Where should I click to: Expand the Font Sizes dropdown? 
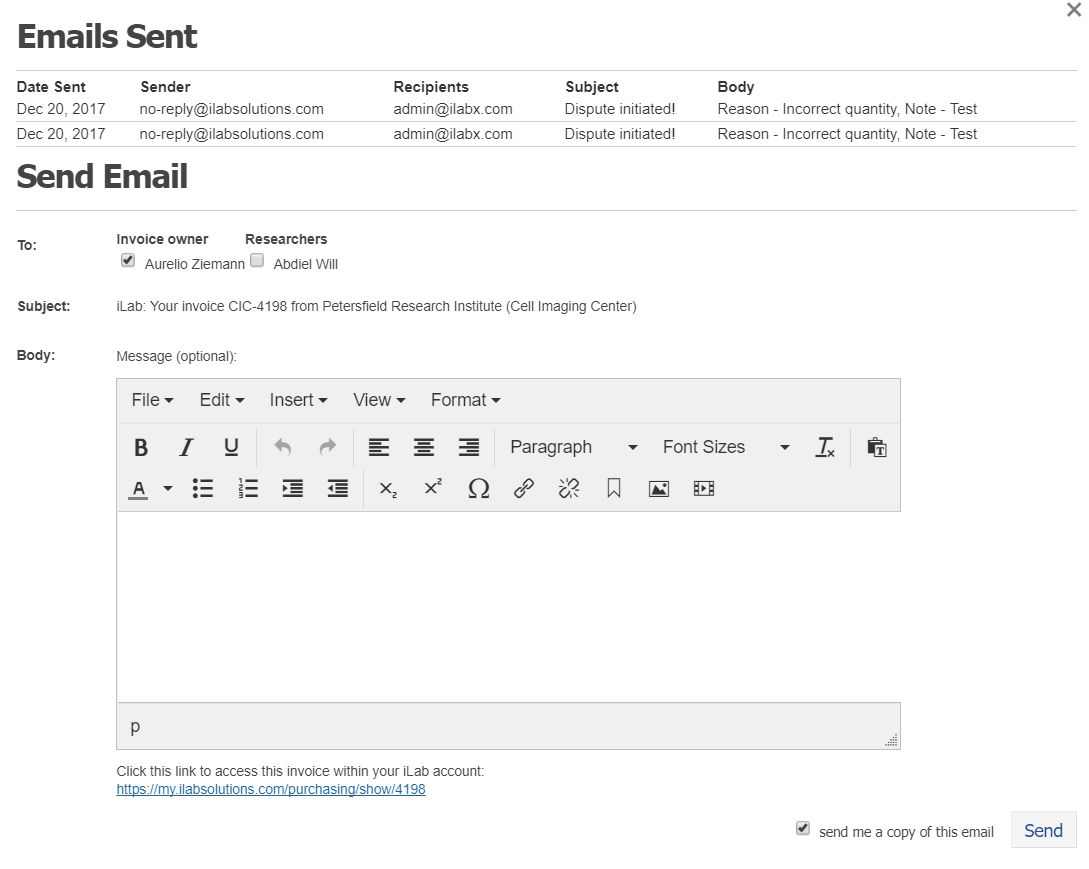pyautogui.click(x=725, y=447)
